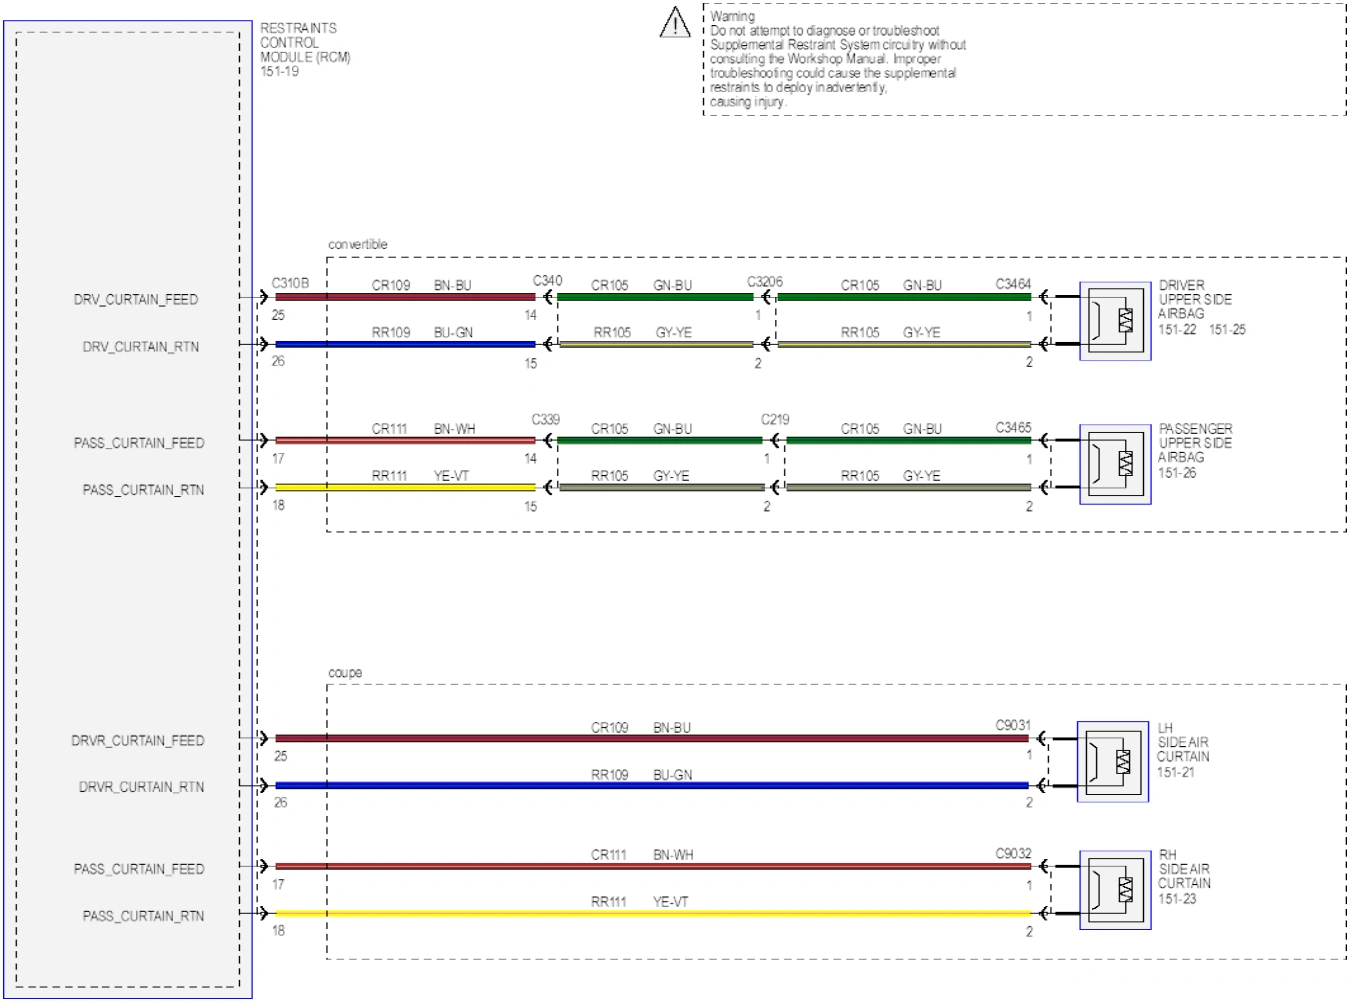Click connector label C3206
The image size is (1349, 1001).
click(765, 282)
